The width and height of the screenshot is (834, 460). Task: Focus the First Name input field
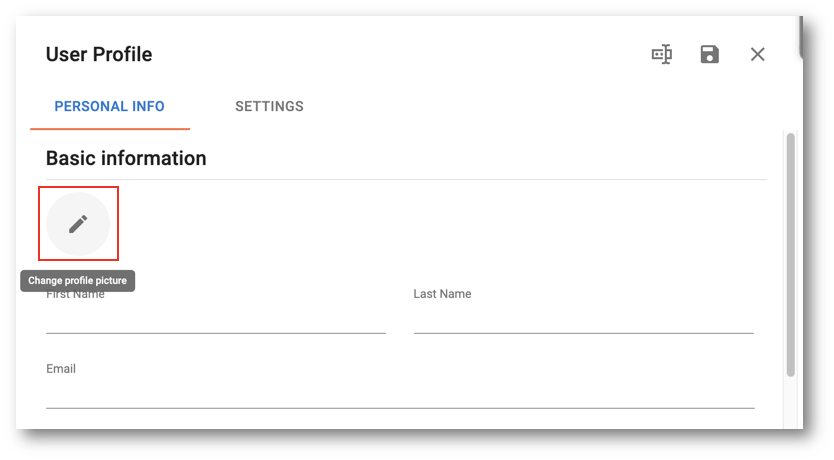point(216,319)
